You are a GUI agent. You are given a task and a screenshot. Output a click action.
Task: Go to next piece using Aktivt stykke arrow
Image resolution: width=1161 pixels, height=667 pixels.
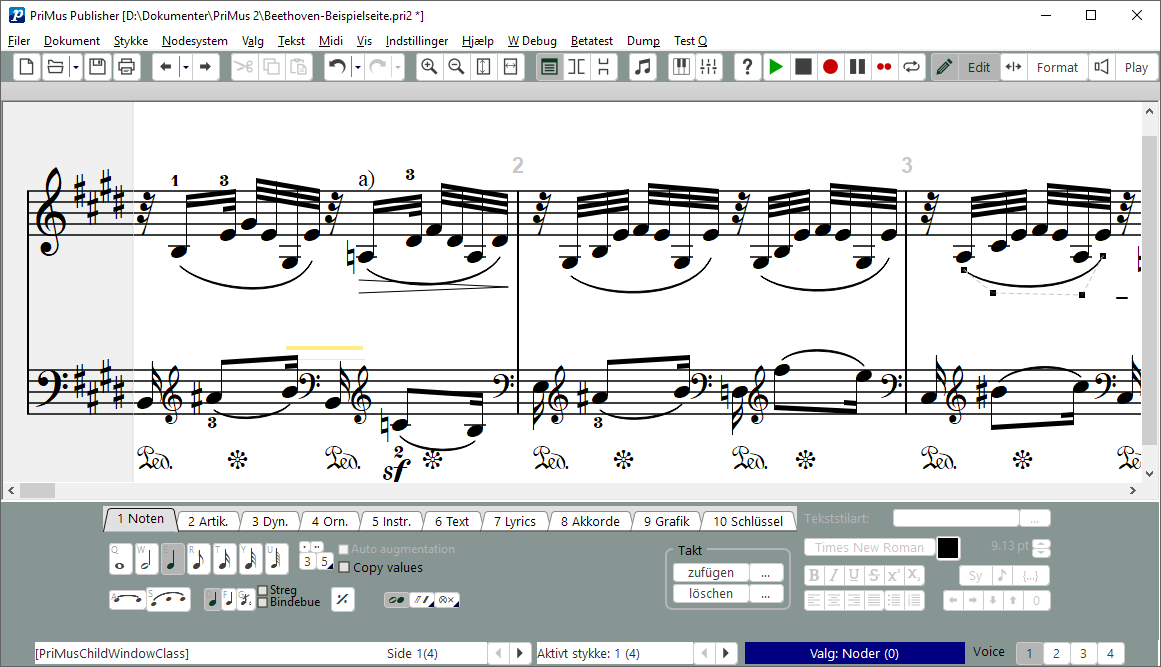(726, 654)
